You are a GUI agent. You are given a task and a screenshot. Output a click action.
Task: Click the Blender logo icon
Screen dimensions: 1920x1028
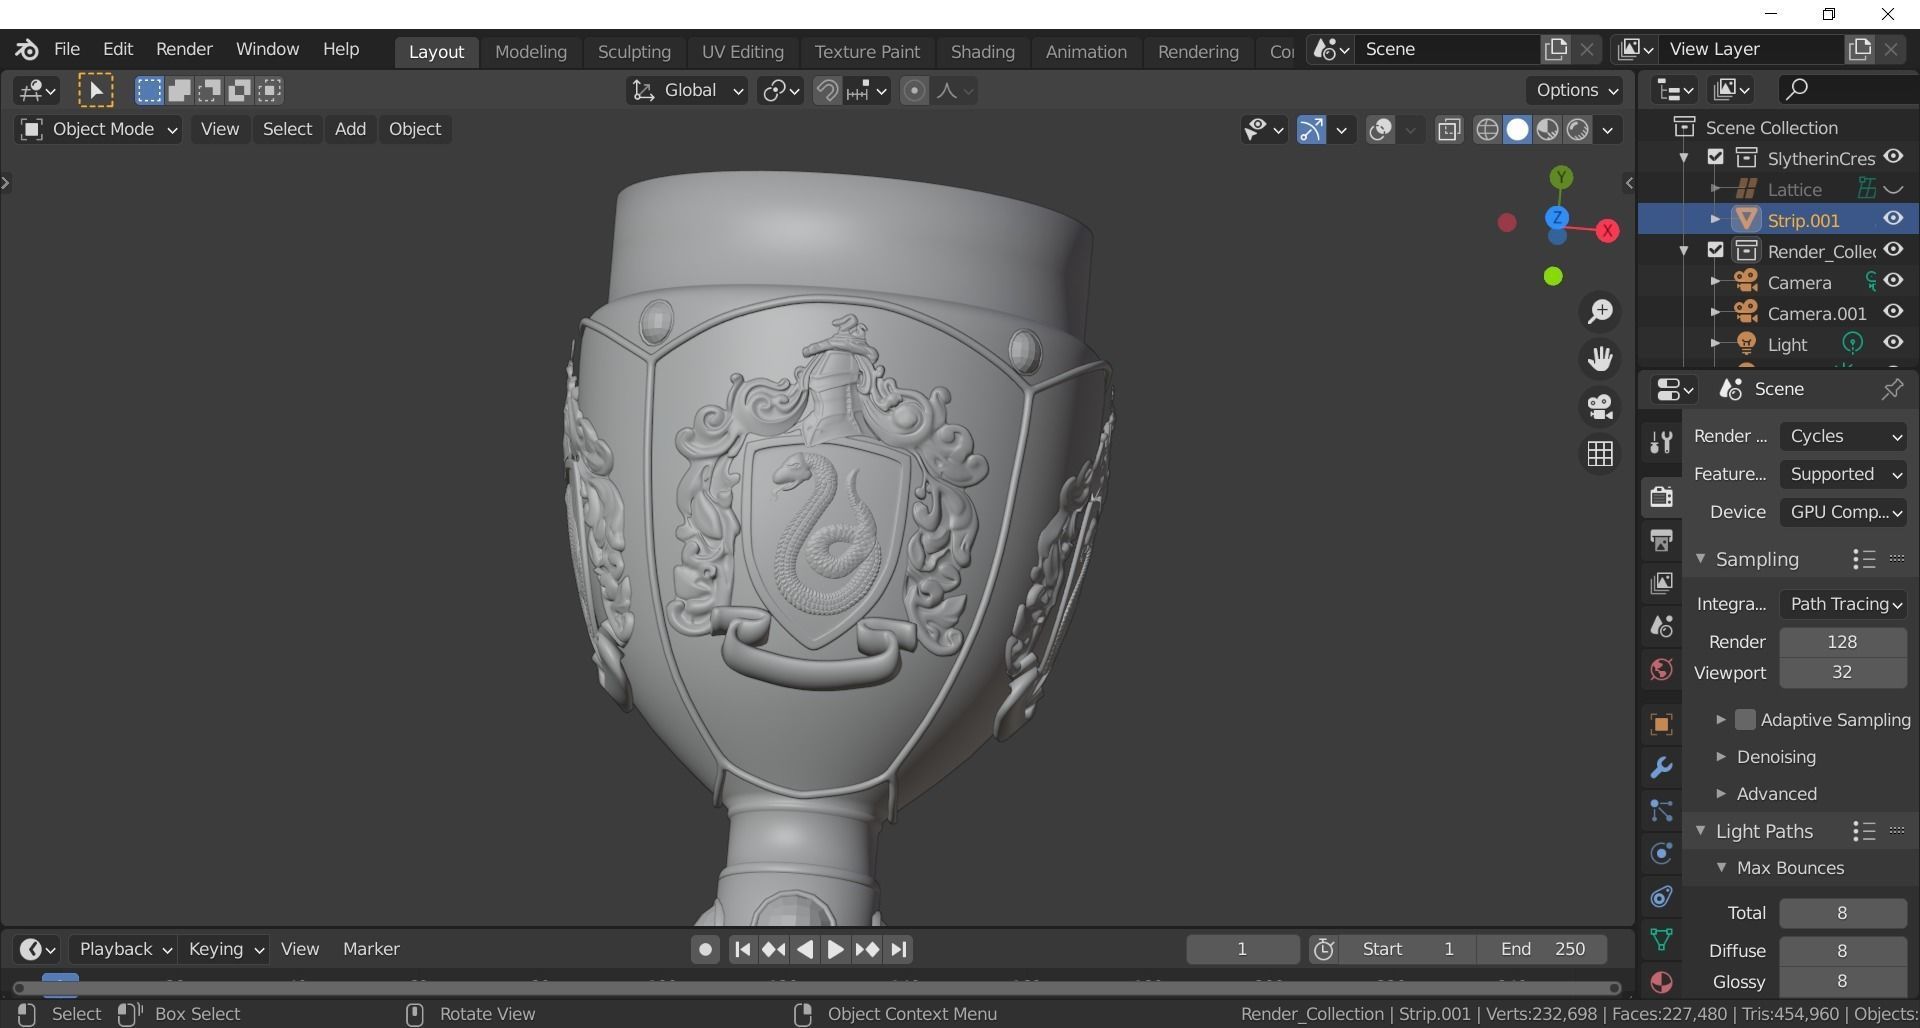point(27,49)
